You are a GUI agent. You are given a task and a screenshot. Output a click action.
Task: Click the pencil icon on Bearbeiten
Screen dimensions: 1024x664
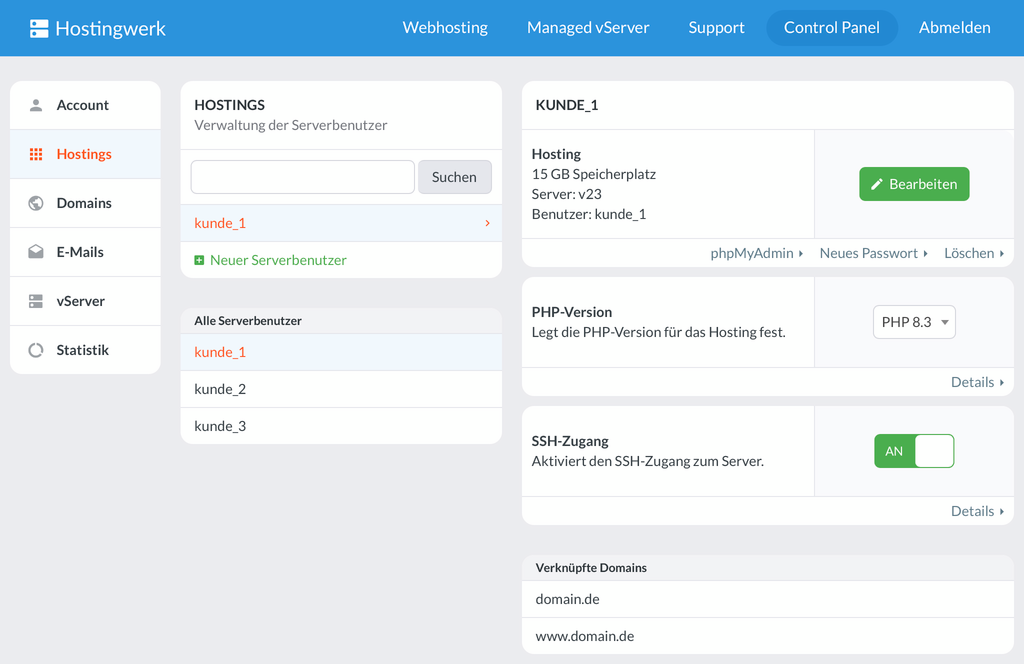(876, 184)
